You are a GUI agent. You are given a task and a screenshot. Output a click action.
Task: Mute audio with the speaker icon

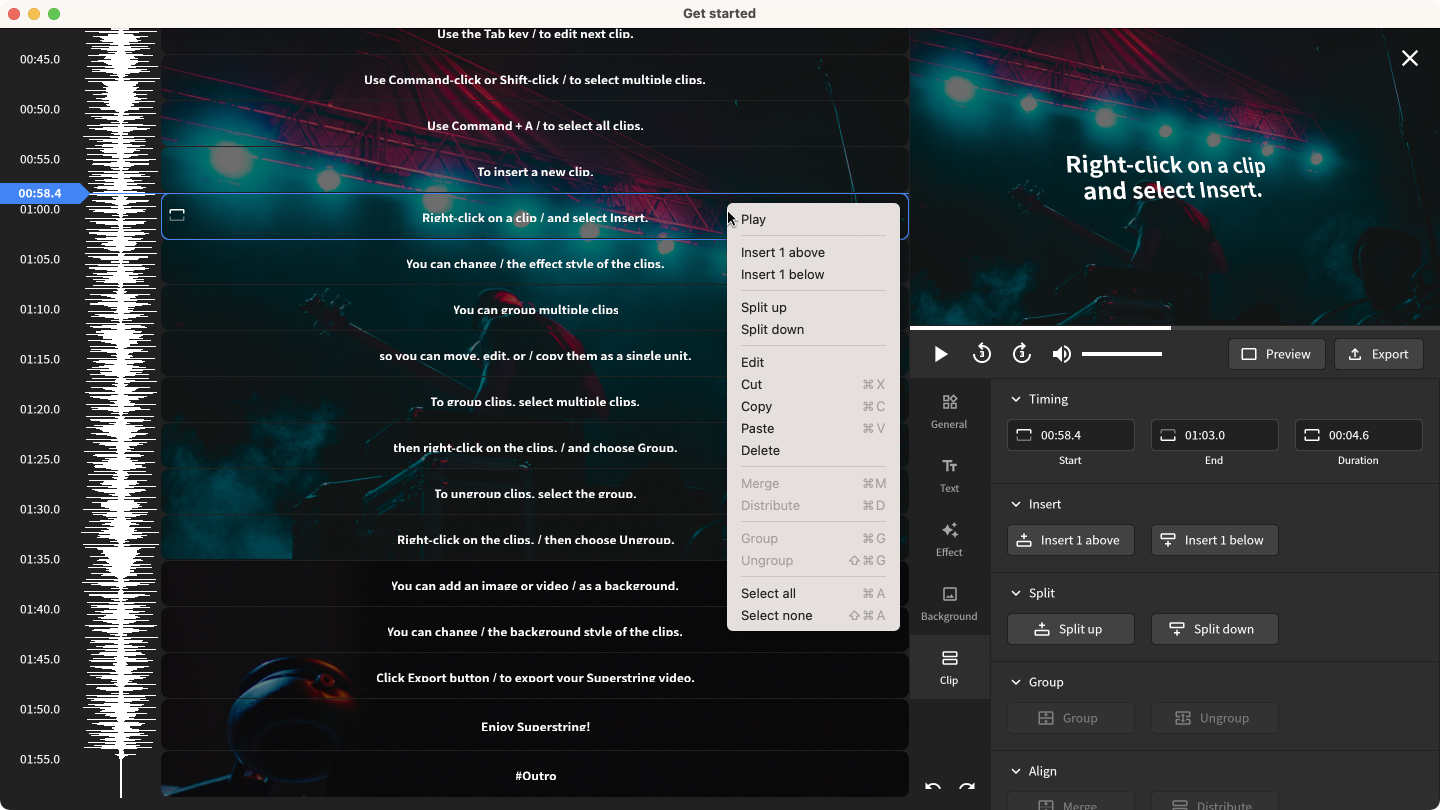tap(1061, 354)
